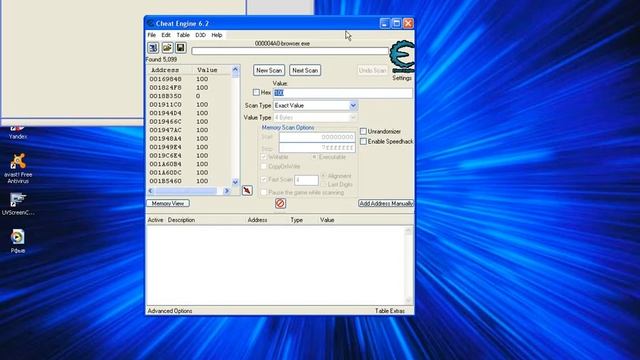Click Add Address Manually button
The width and height of the screenshot is (640, 360).
[x=386, y=203]
